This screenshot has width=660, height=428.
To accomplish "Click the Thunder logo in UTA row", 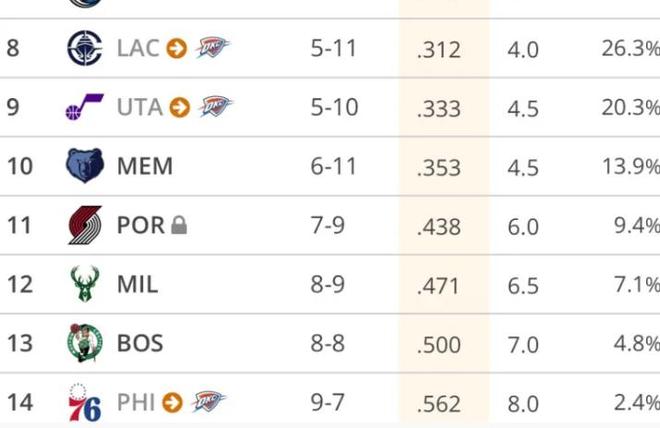I will [215, 107].
